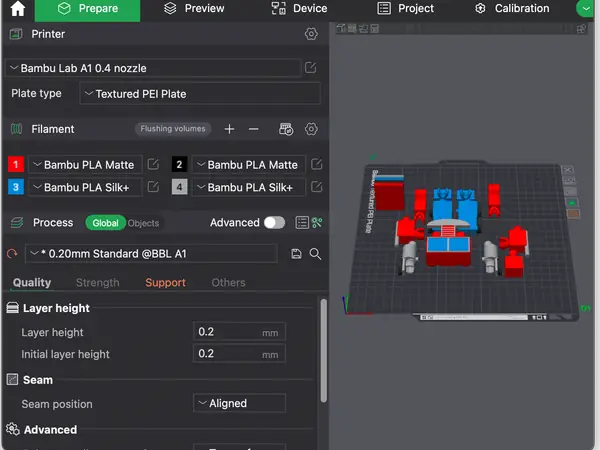This screenshot has height=450, width=600.
Task: Go to the Project tab
Action: coord(406,8)
